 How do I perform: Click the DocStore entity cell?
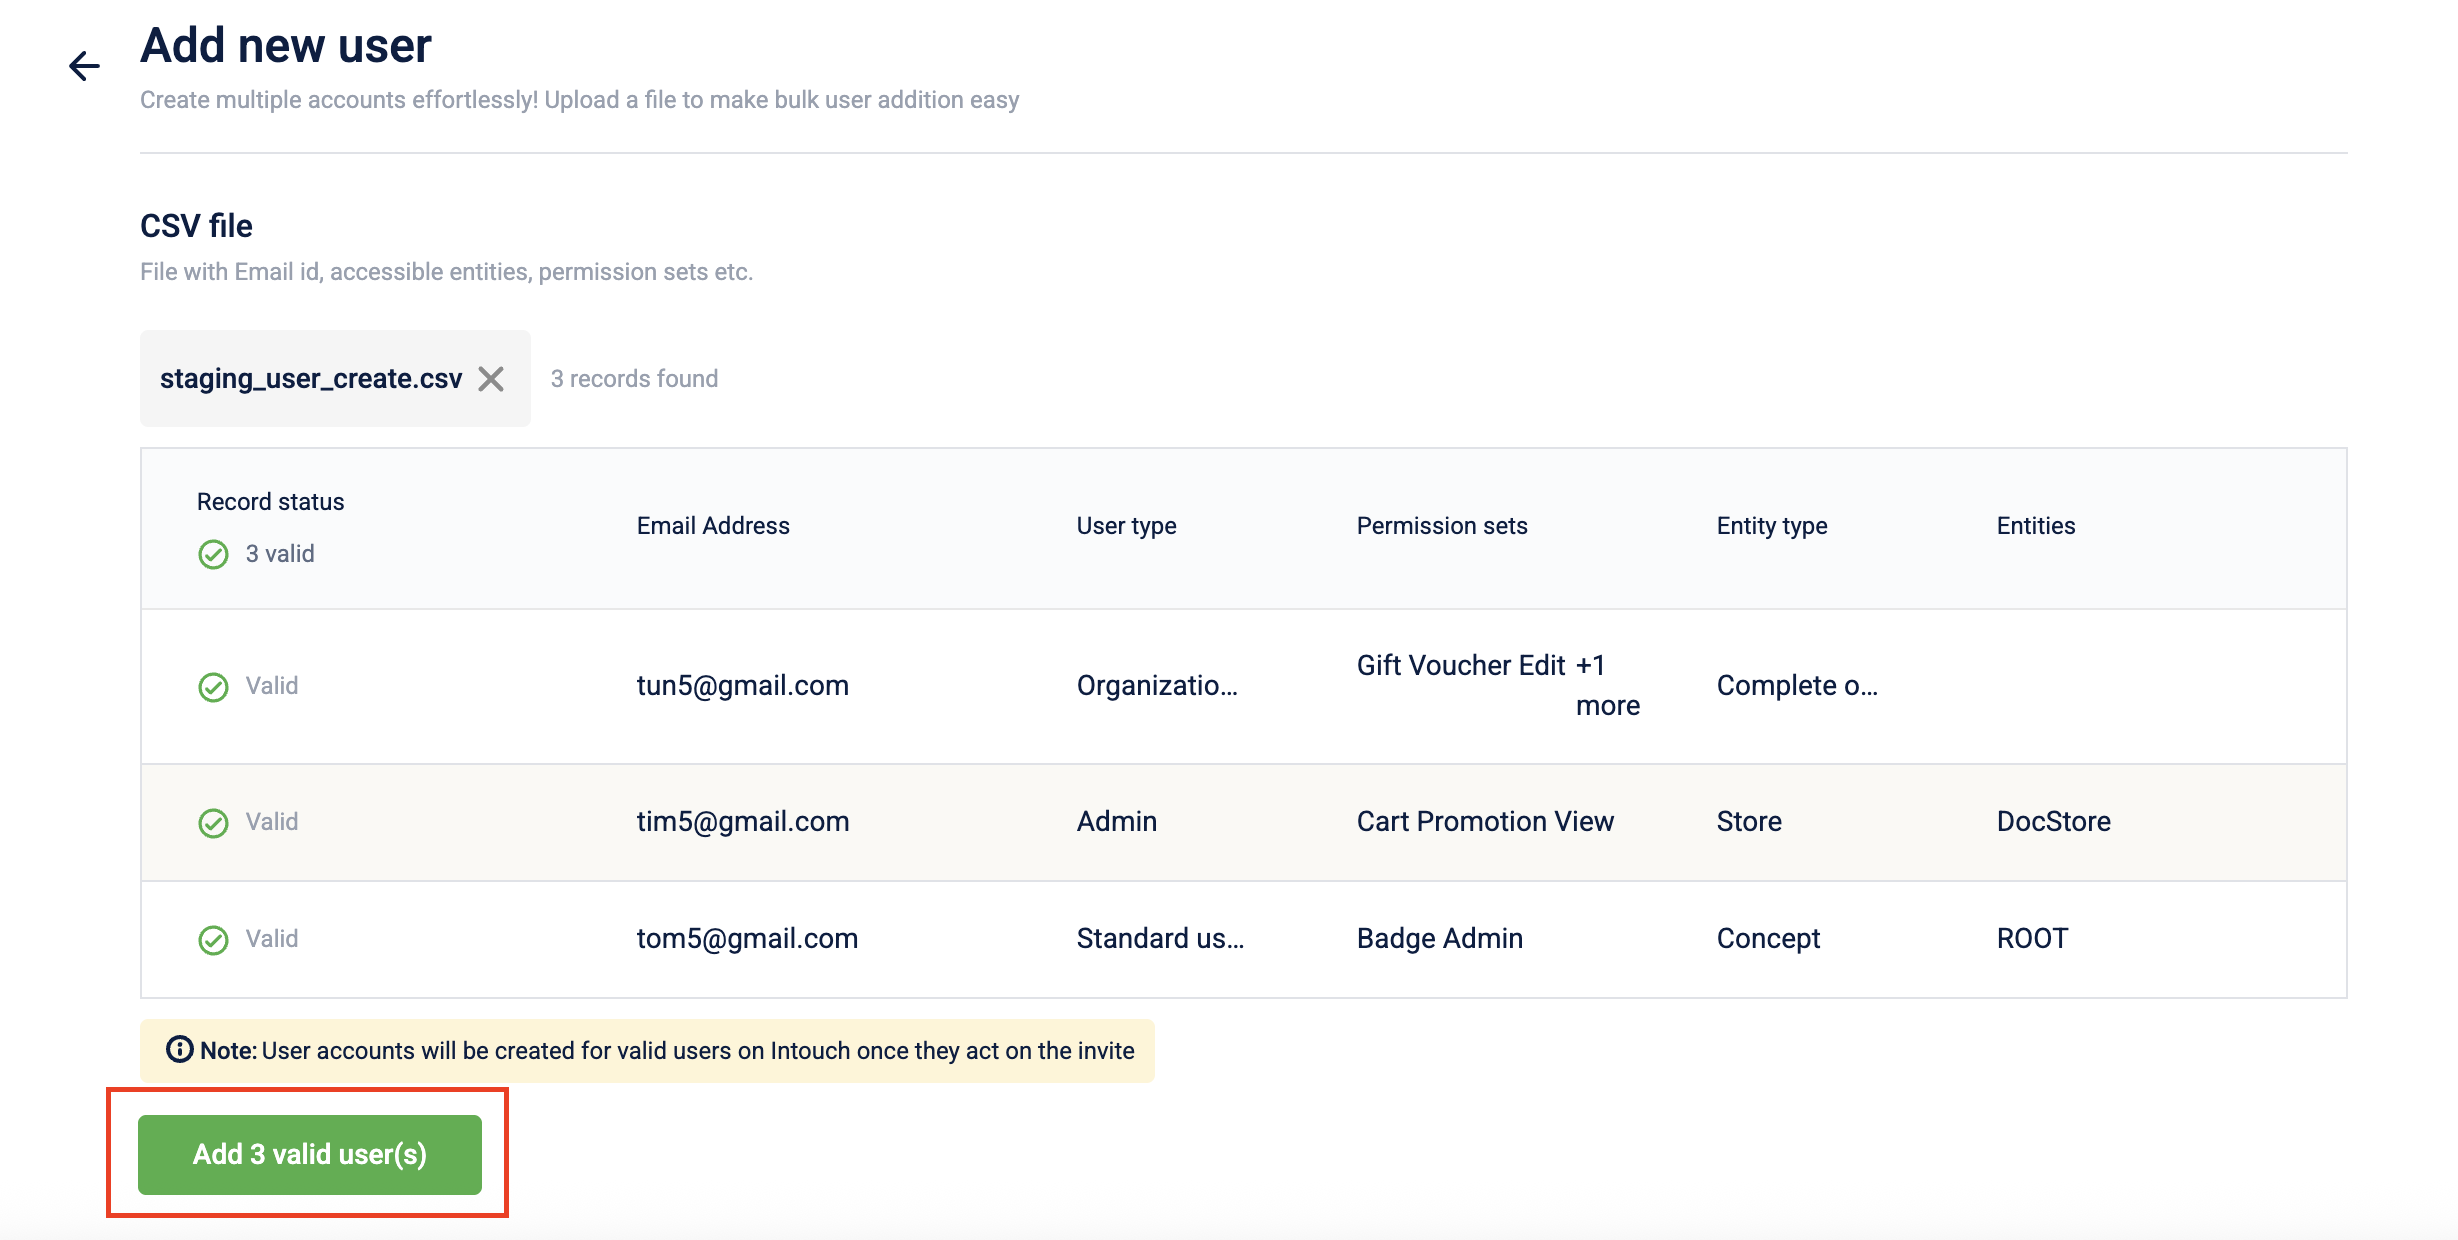pos(2053,822)
